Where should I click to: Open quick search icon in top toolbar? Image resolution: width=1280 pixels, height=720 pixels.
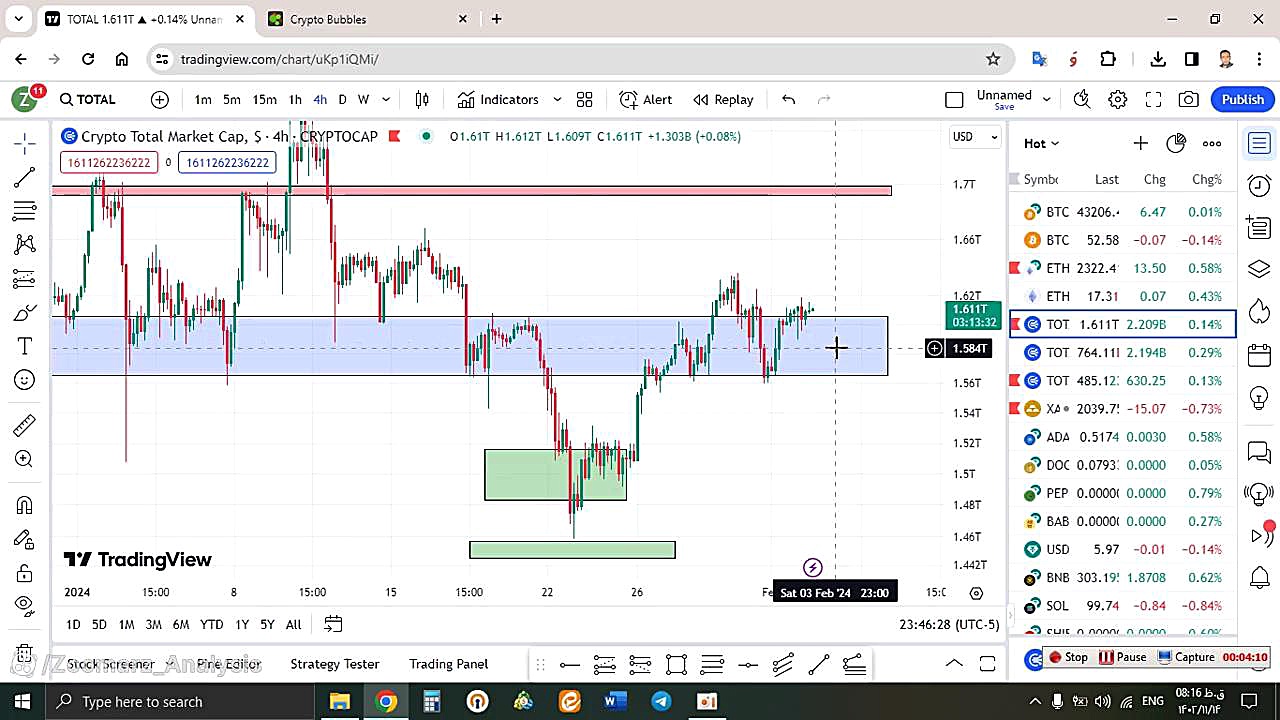pos(1082,99)
